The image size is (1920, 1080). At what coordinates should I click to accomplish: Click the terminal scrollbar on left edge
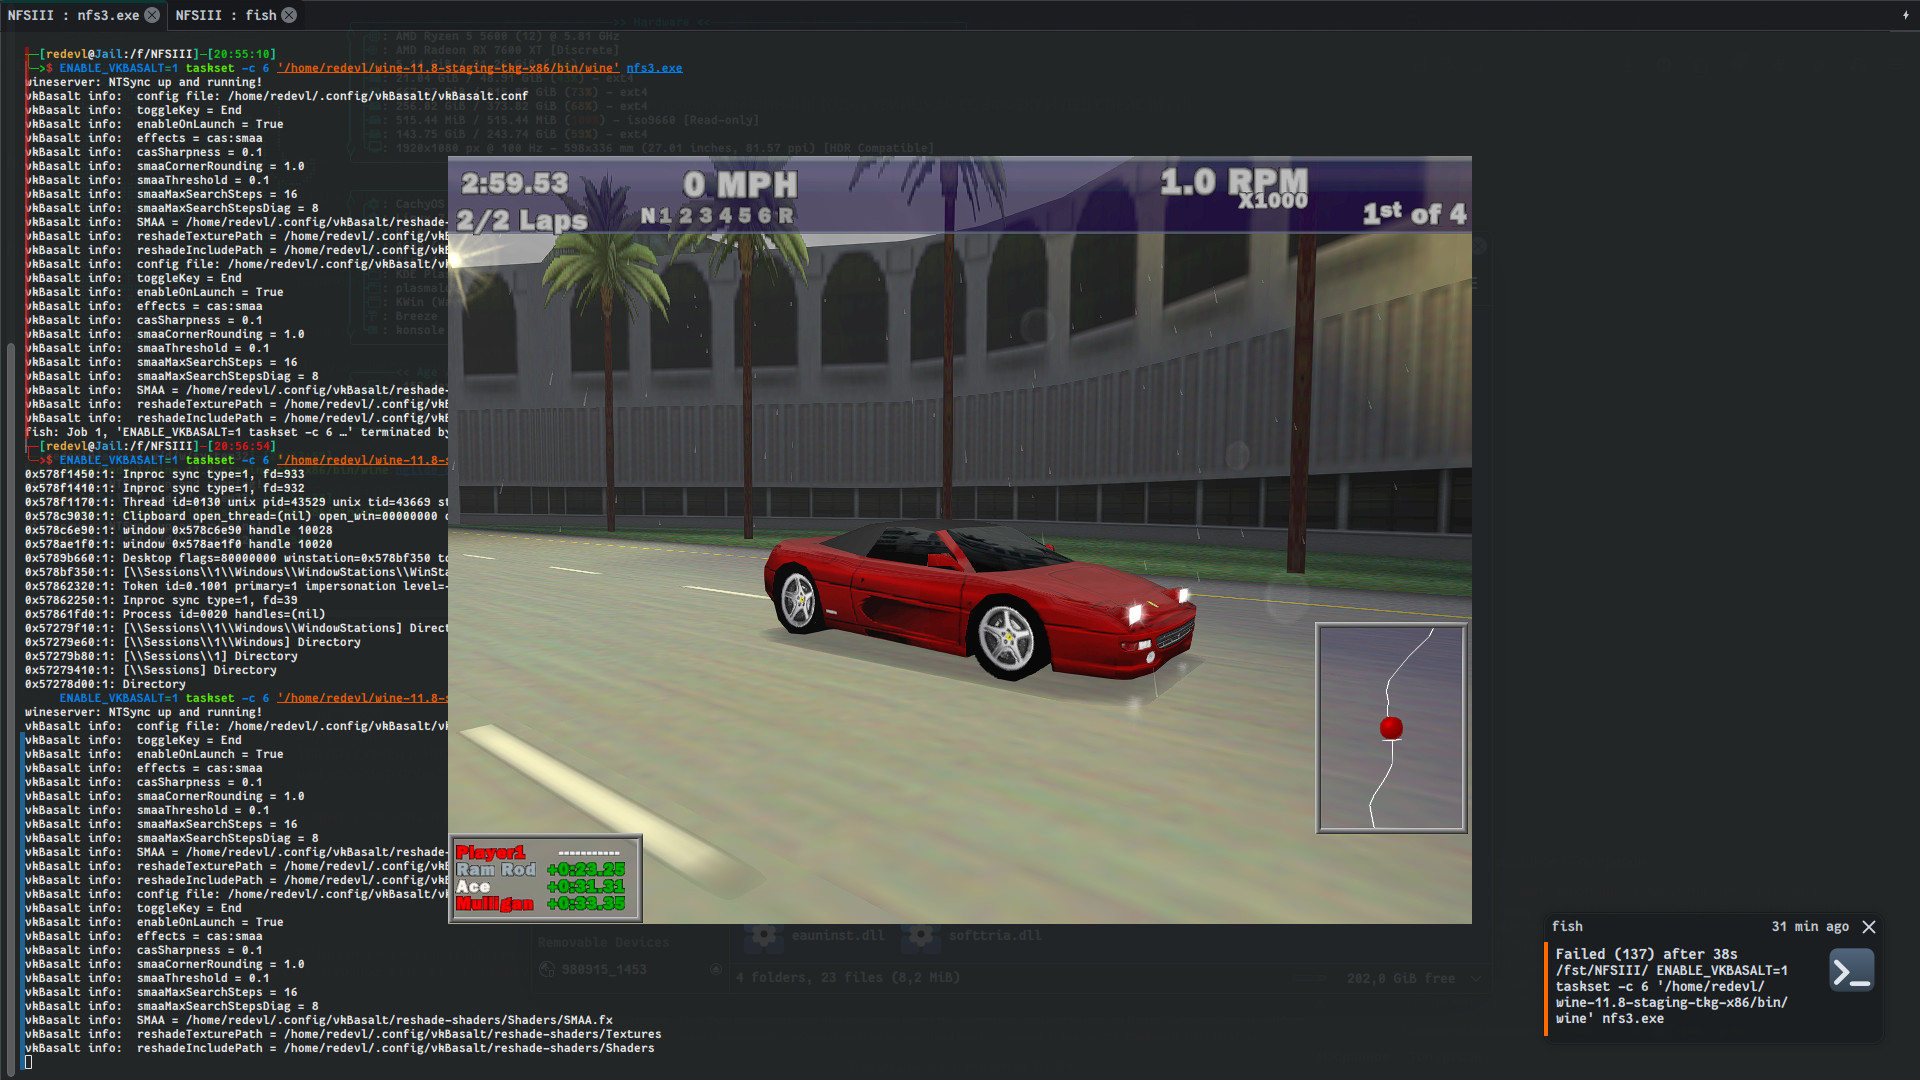click(10, 700)
